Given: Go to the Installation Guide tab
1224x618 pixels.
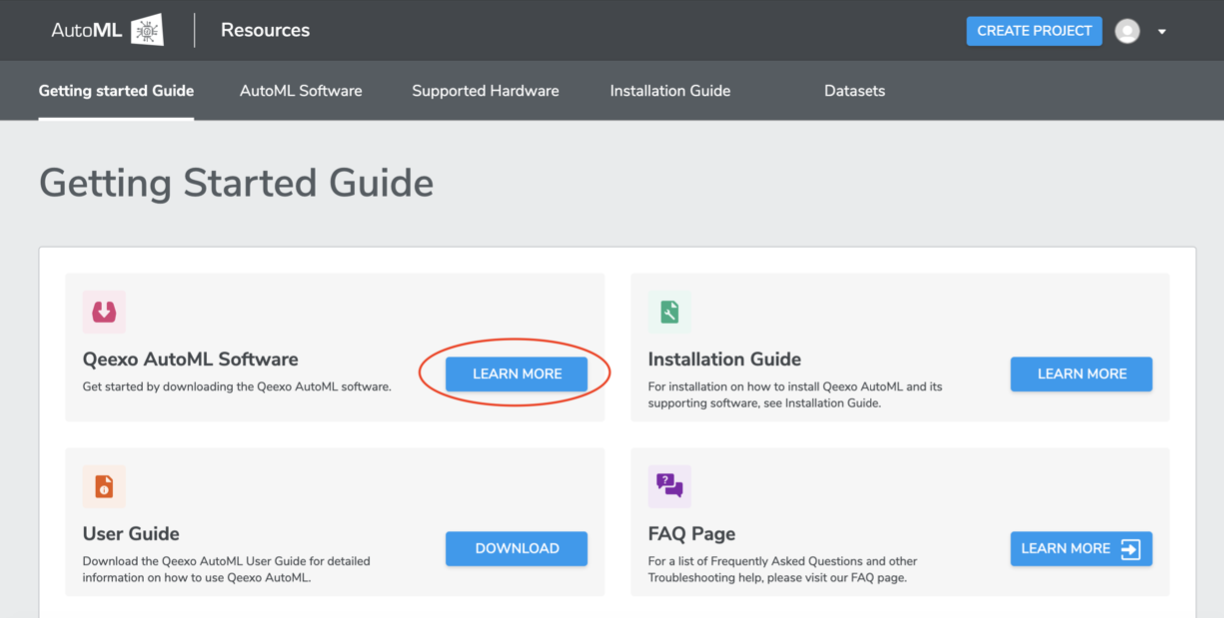Looking at the screenshot, I should coord(670,91).
